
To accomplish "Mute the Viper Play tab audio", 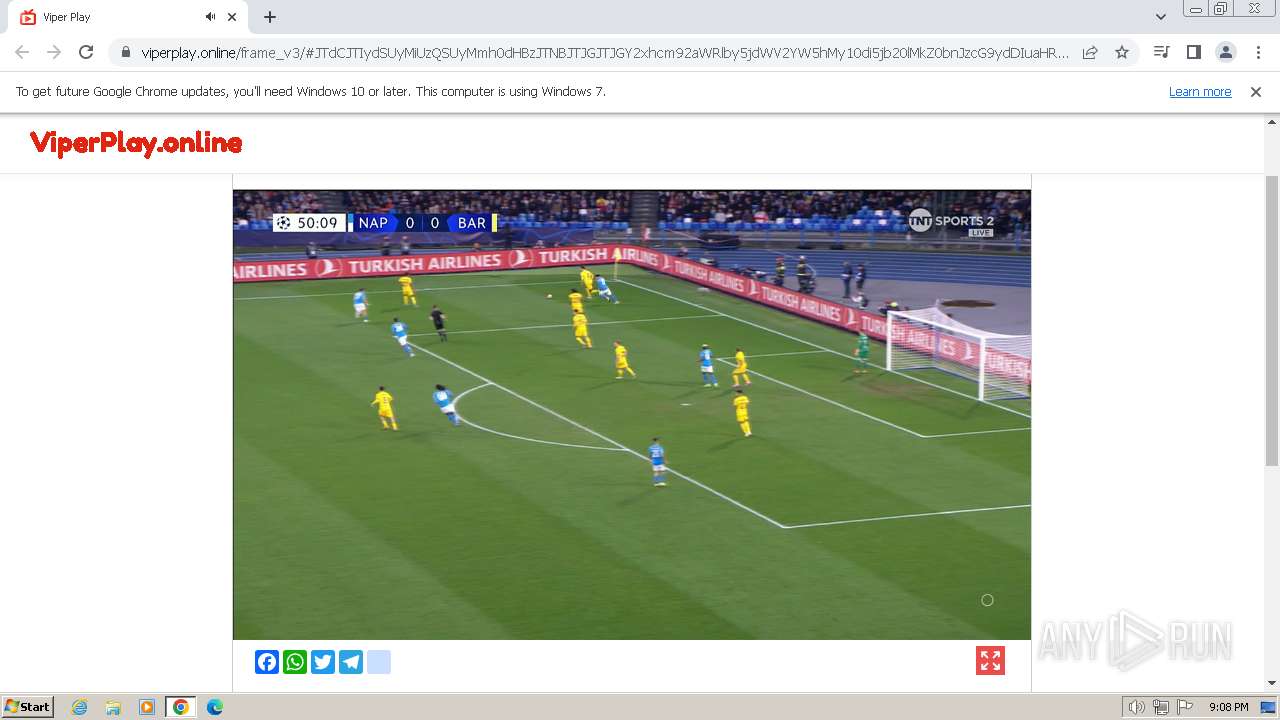I will (210, 17).
